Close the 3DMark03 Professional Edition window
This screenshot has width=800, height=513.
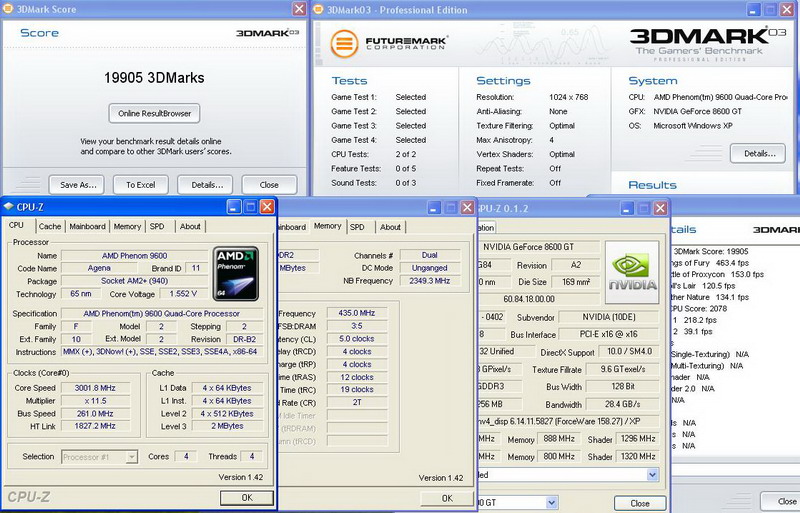pyautogui.click(x=788, y=9)
